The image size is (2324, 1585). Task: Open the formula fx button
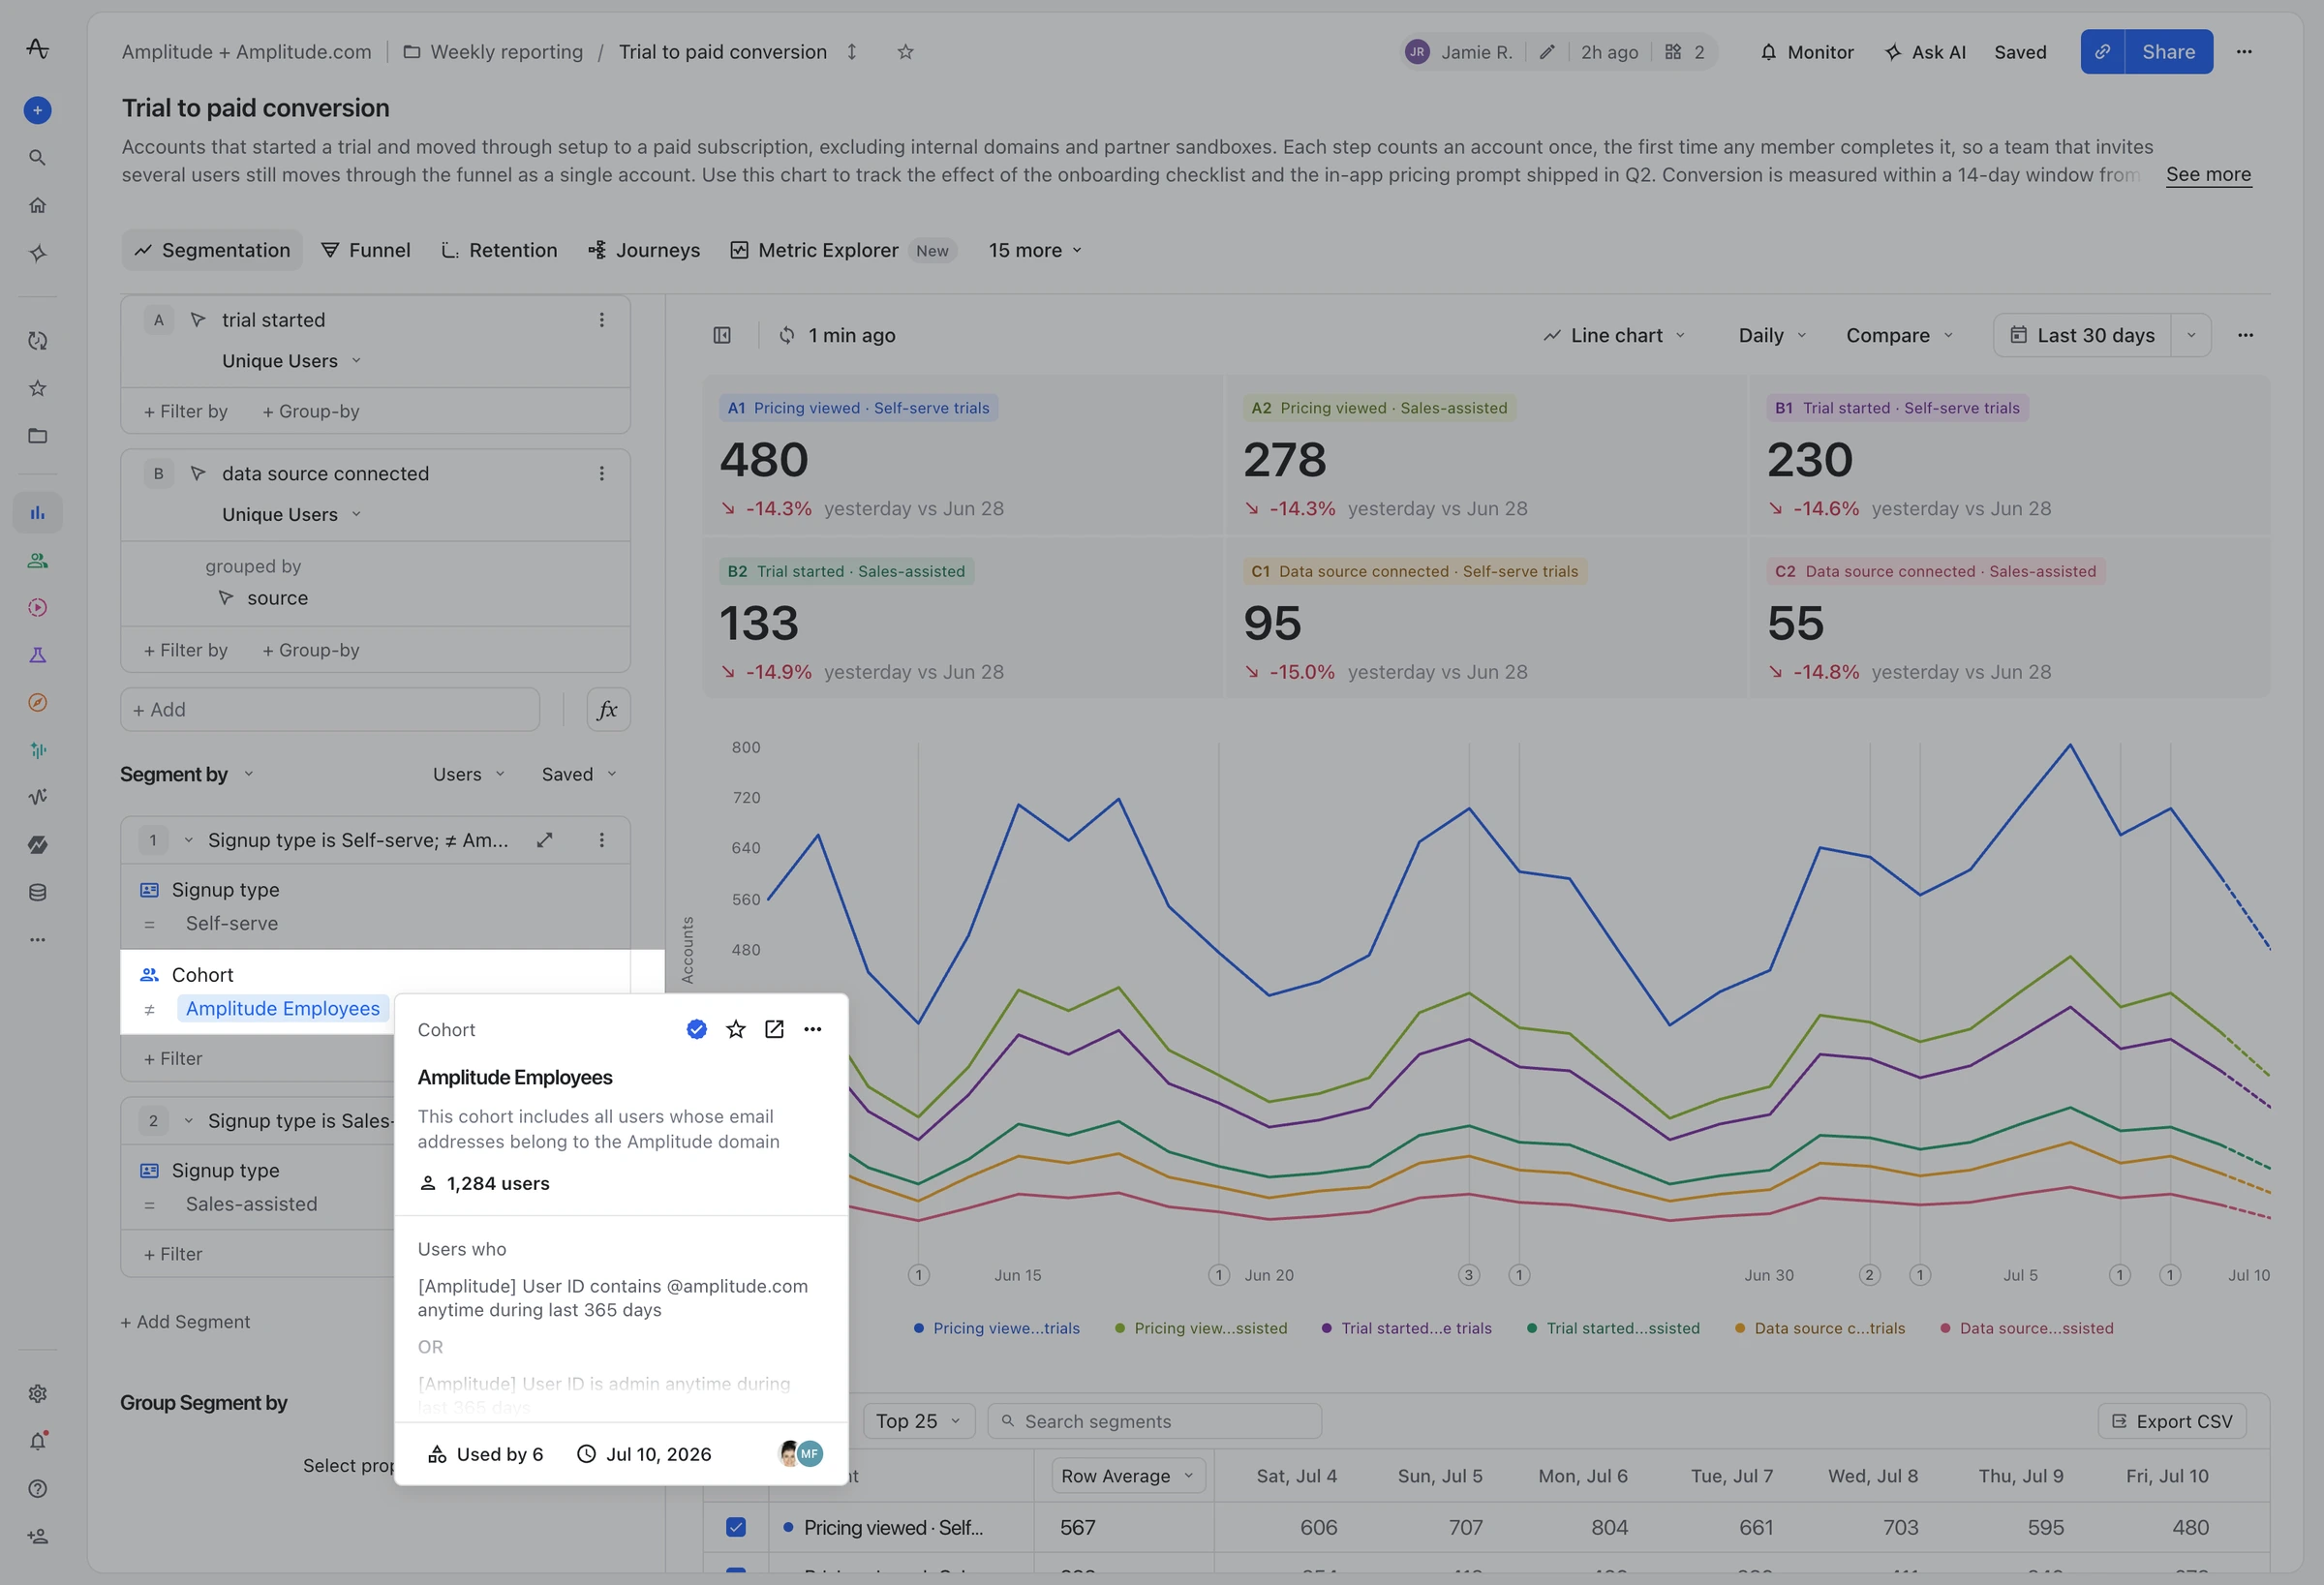[x=607, y=709]
